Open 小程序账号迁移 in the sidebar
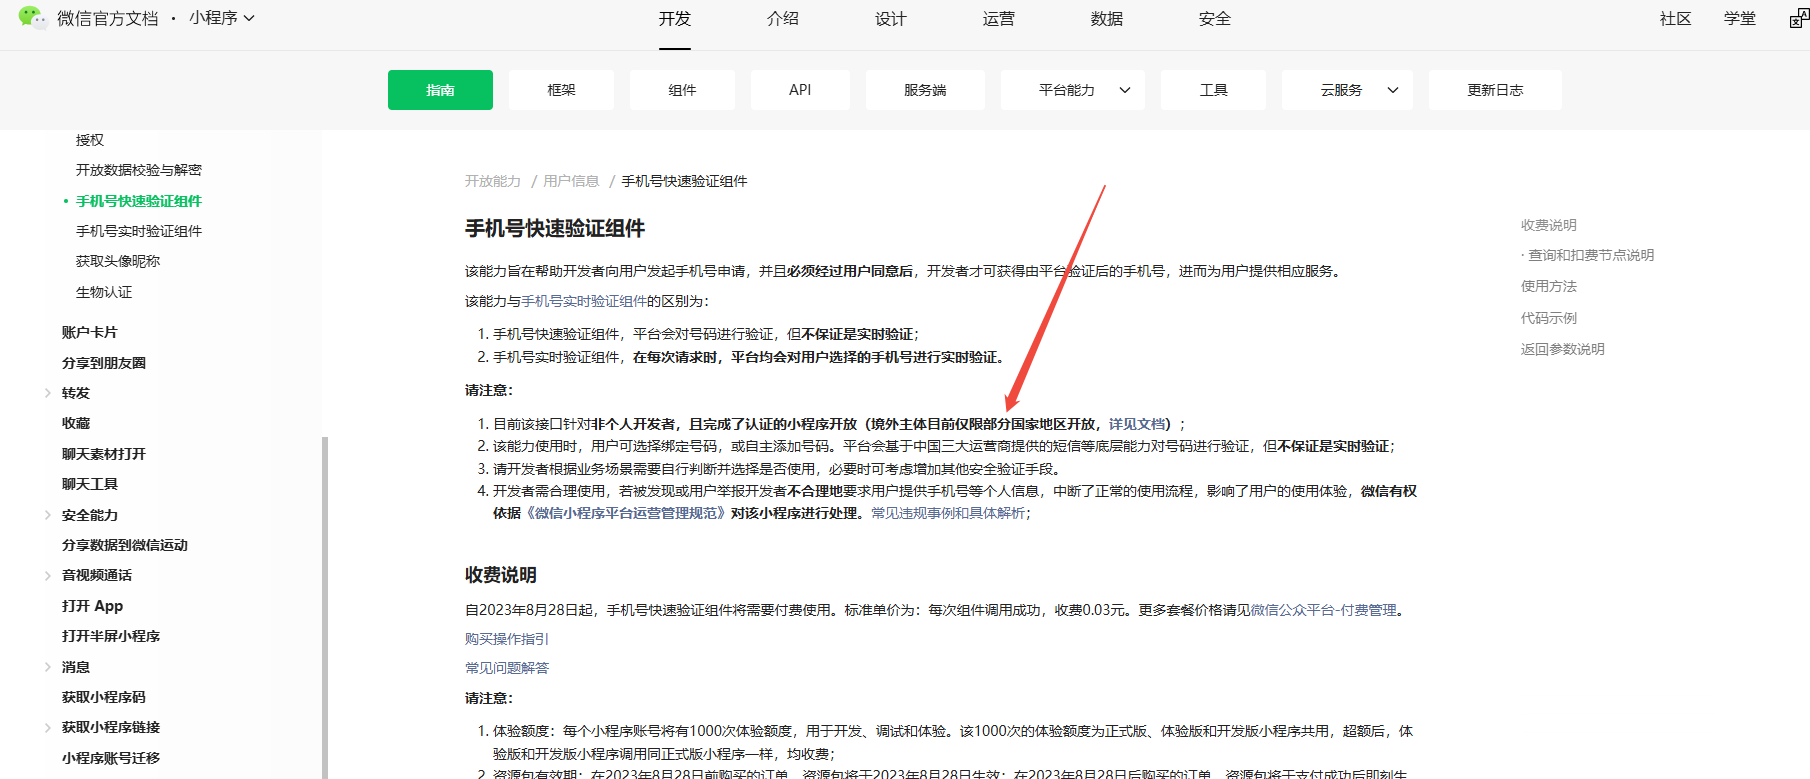 (x=111, y=758)
